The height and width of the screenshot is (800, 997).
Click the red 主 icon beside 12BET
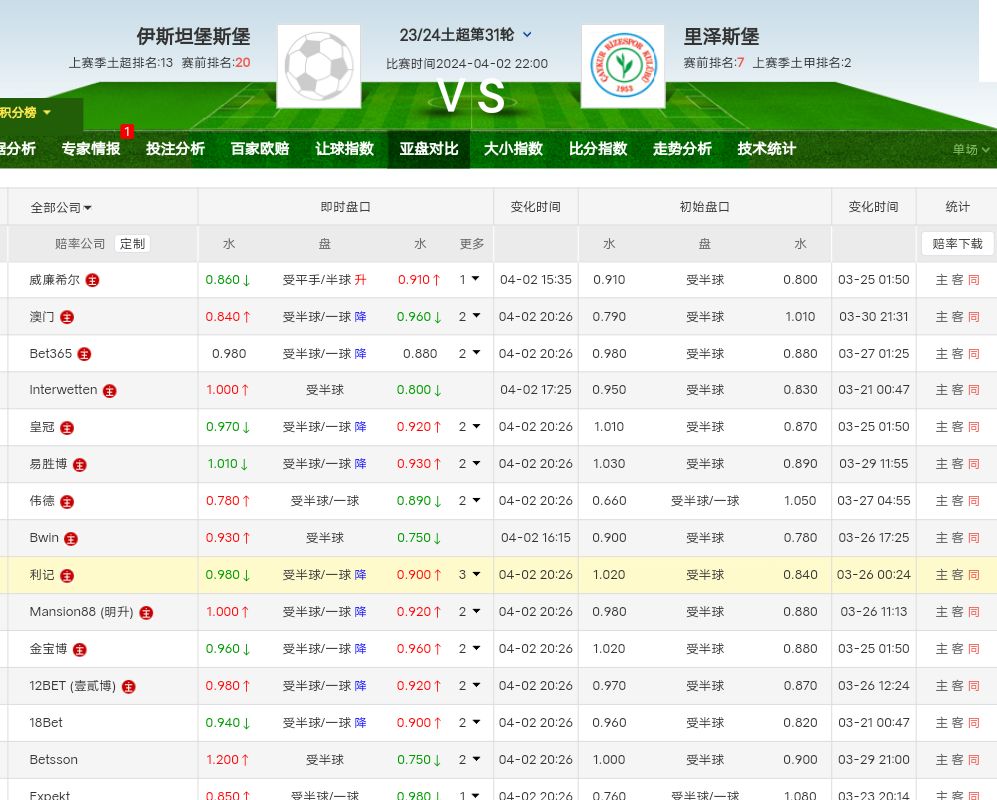(x=128, y=687)
